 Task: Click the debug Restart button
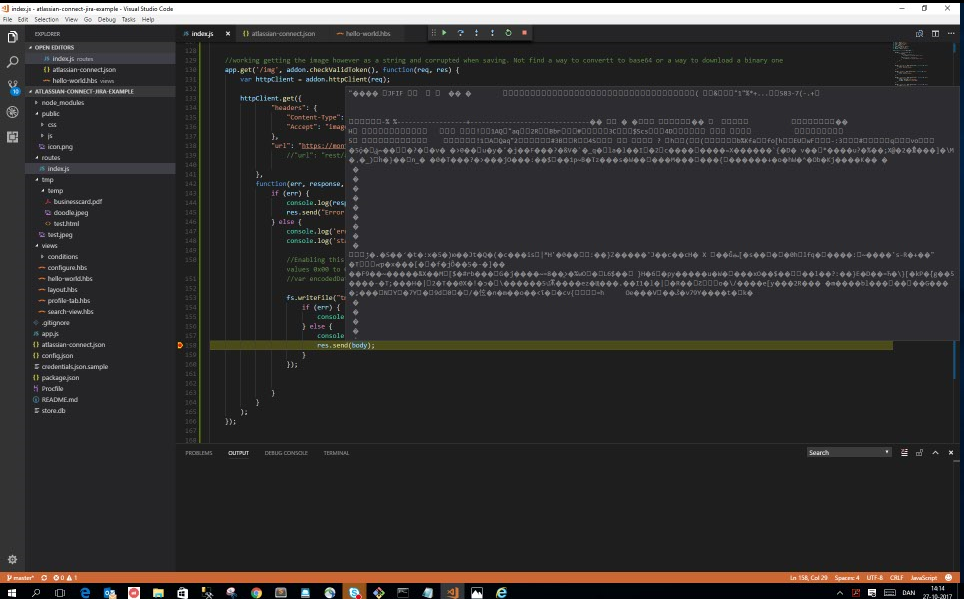click(508, 33)
